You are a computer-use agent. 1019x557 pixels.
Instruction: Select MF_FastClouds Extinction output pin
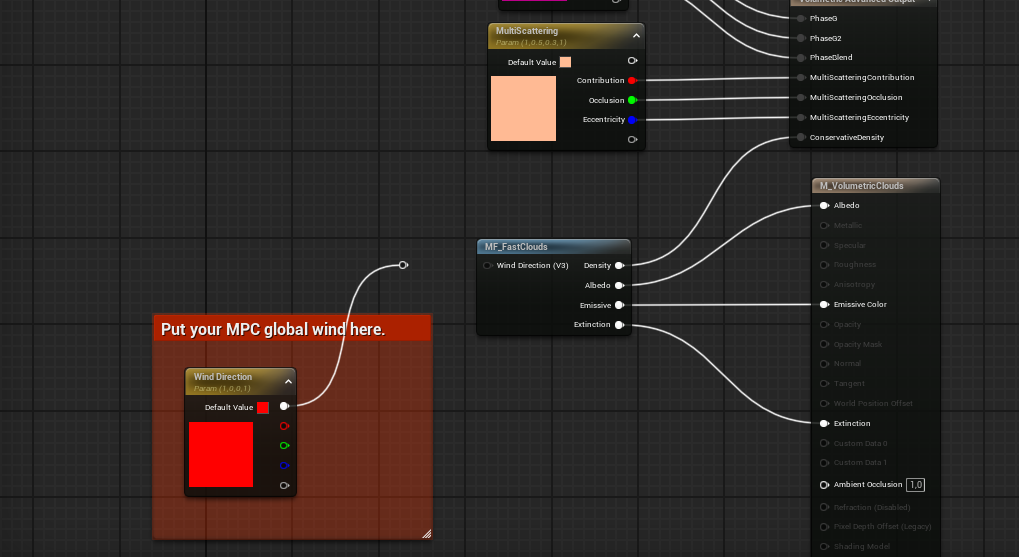619,324
